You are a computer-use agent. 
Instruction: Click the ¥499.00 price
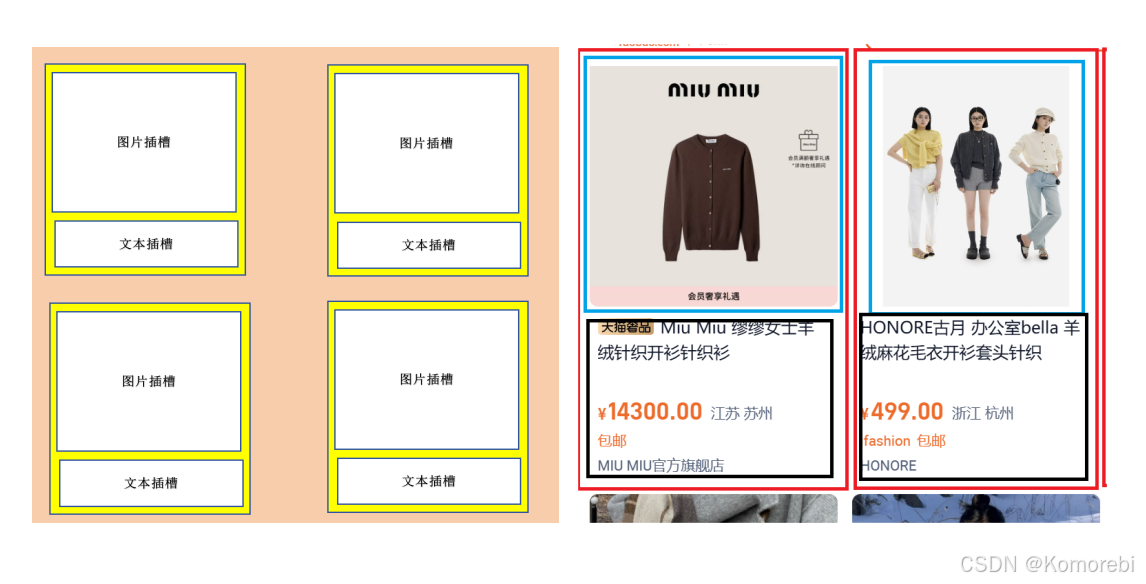pyautogui.click(x=903, y=412)
